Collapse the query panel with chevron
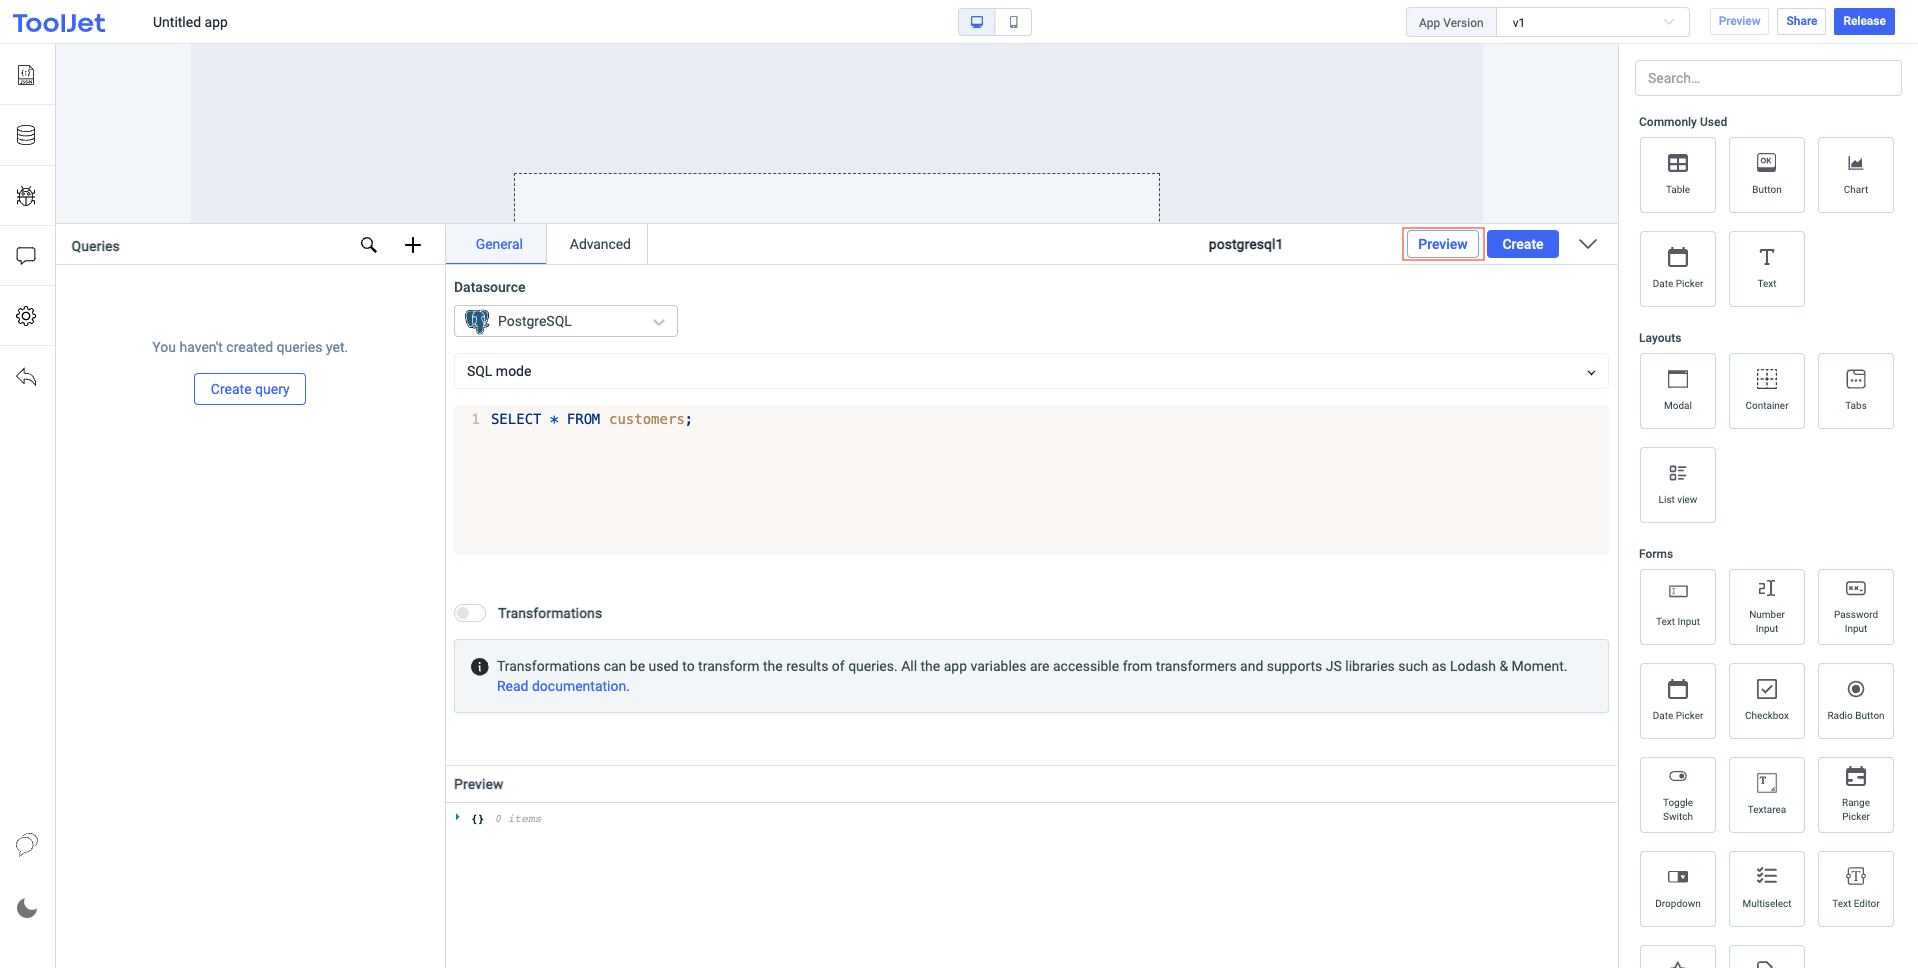 tap(1587, 244)
